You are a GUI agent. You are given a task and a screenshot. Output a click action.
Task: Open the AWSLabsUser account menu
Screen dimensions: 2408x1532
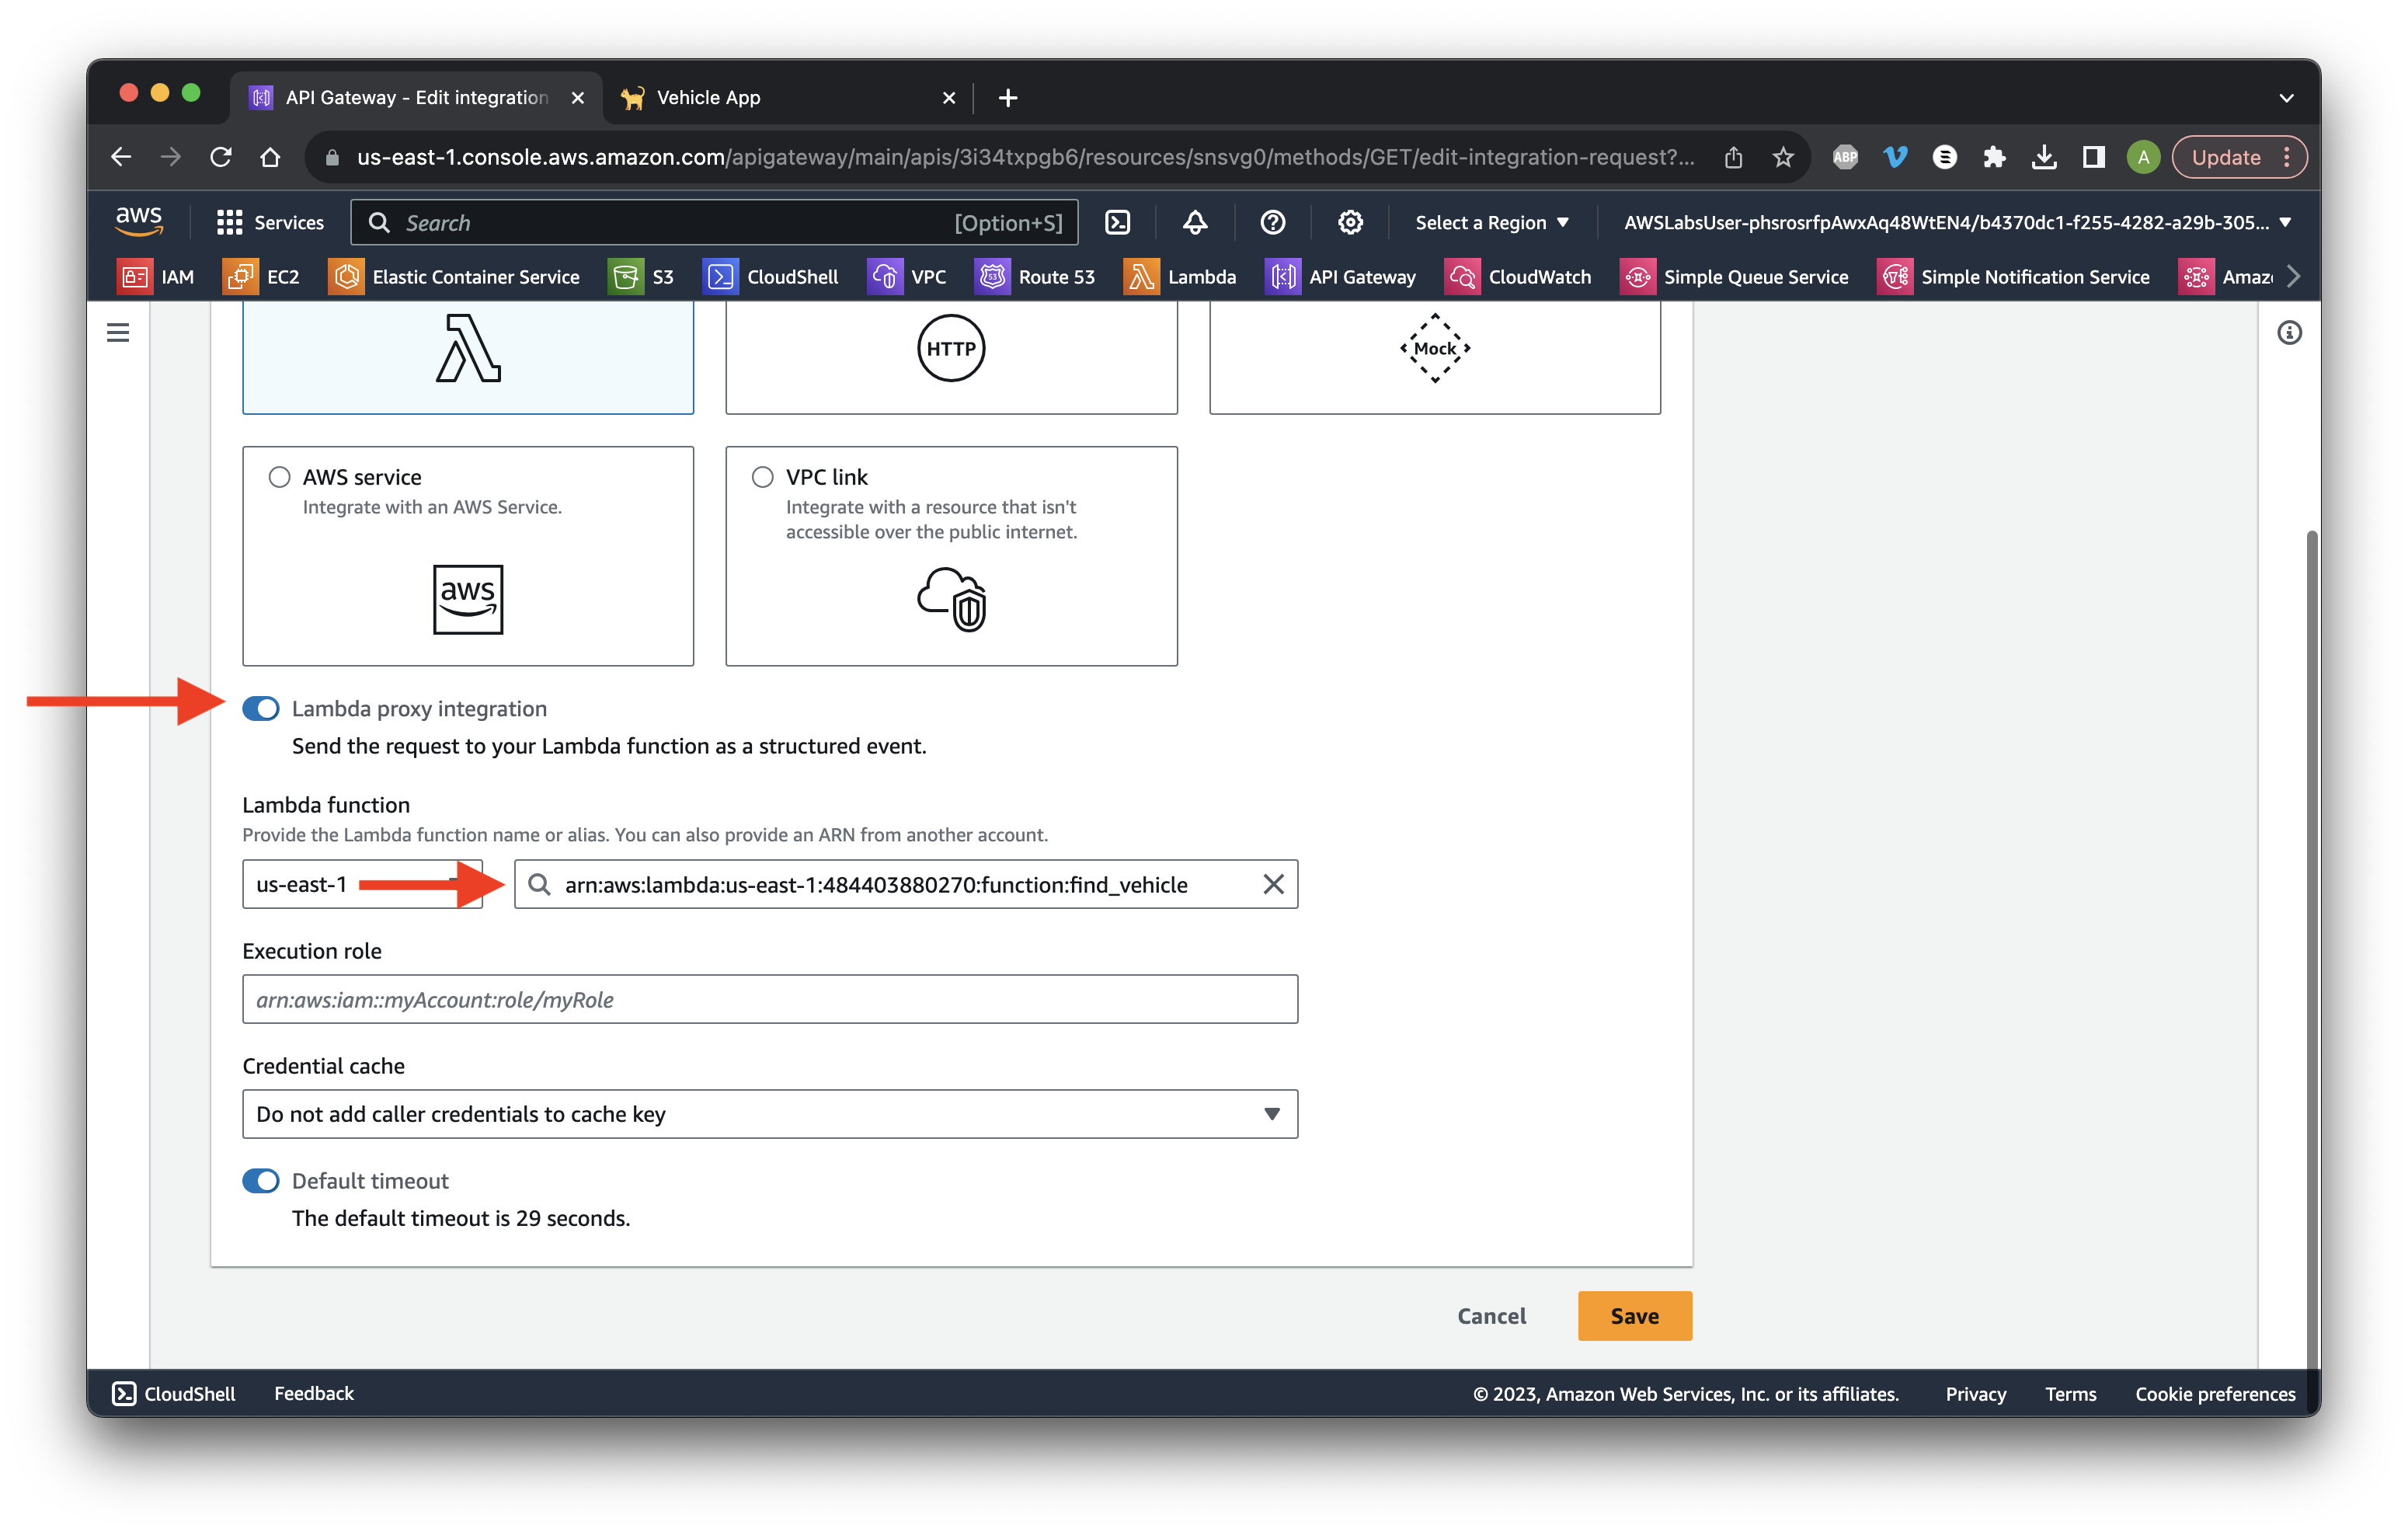(1957, 222)
